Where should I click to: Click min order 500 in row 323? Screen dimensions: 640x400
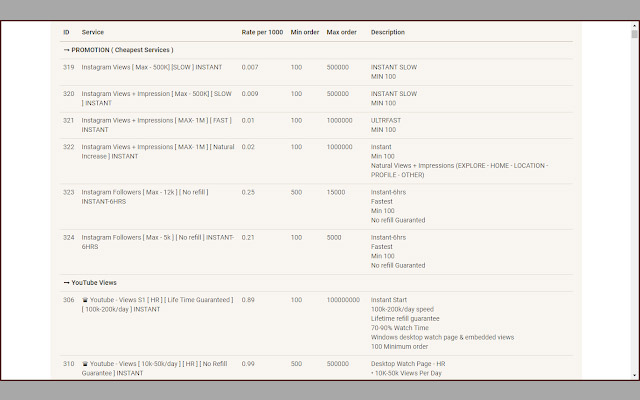(296, 192)
